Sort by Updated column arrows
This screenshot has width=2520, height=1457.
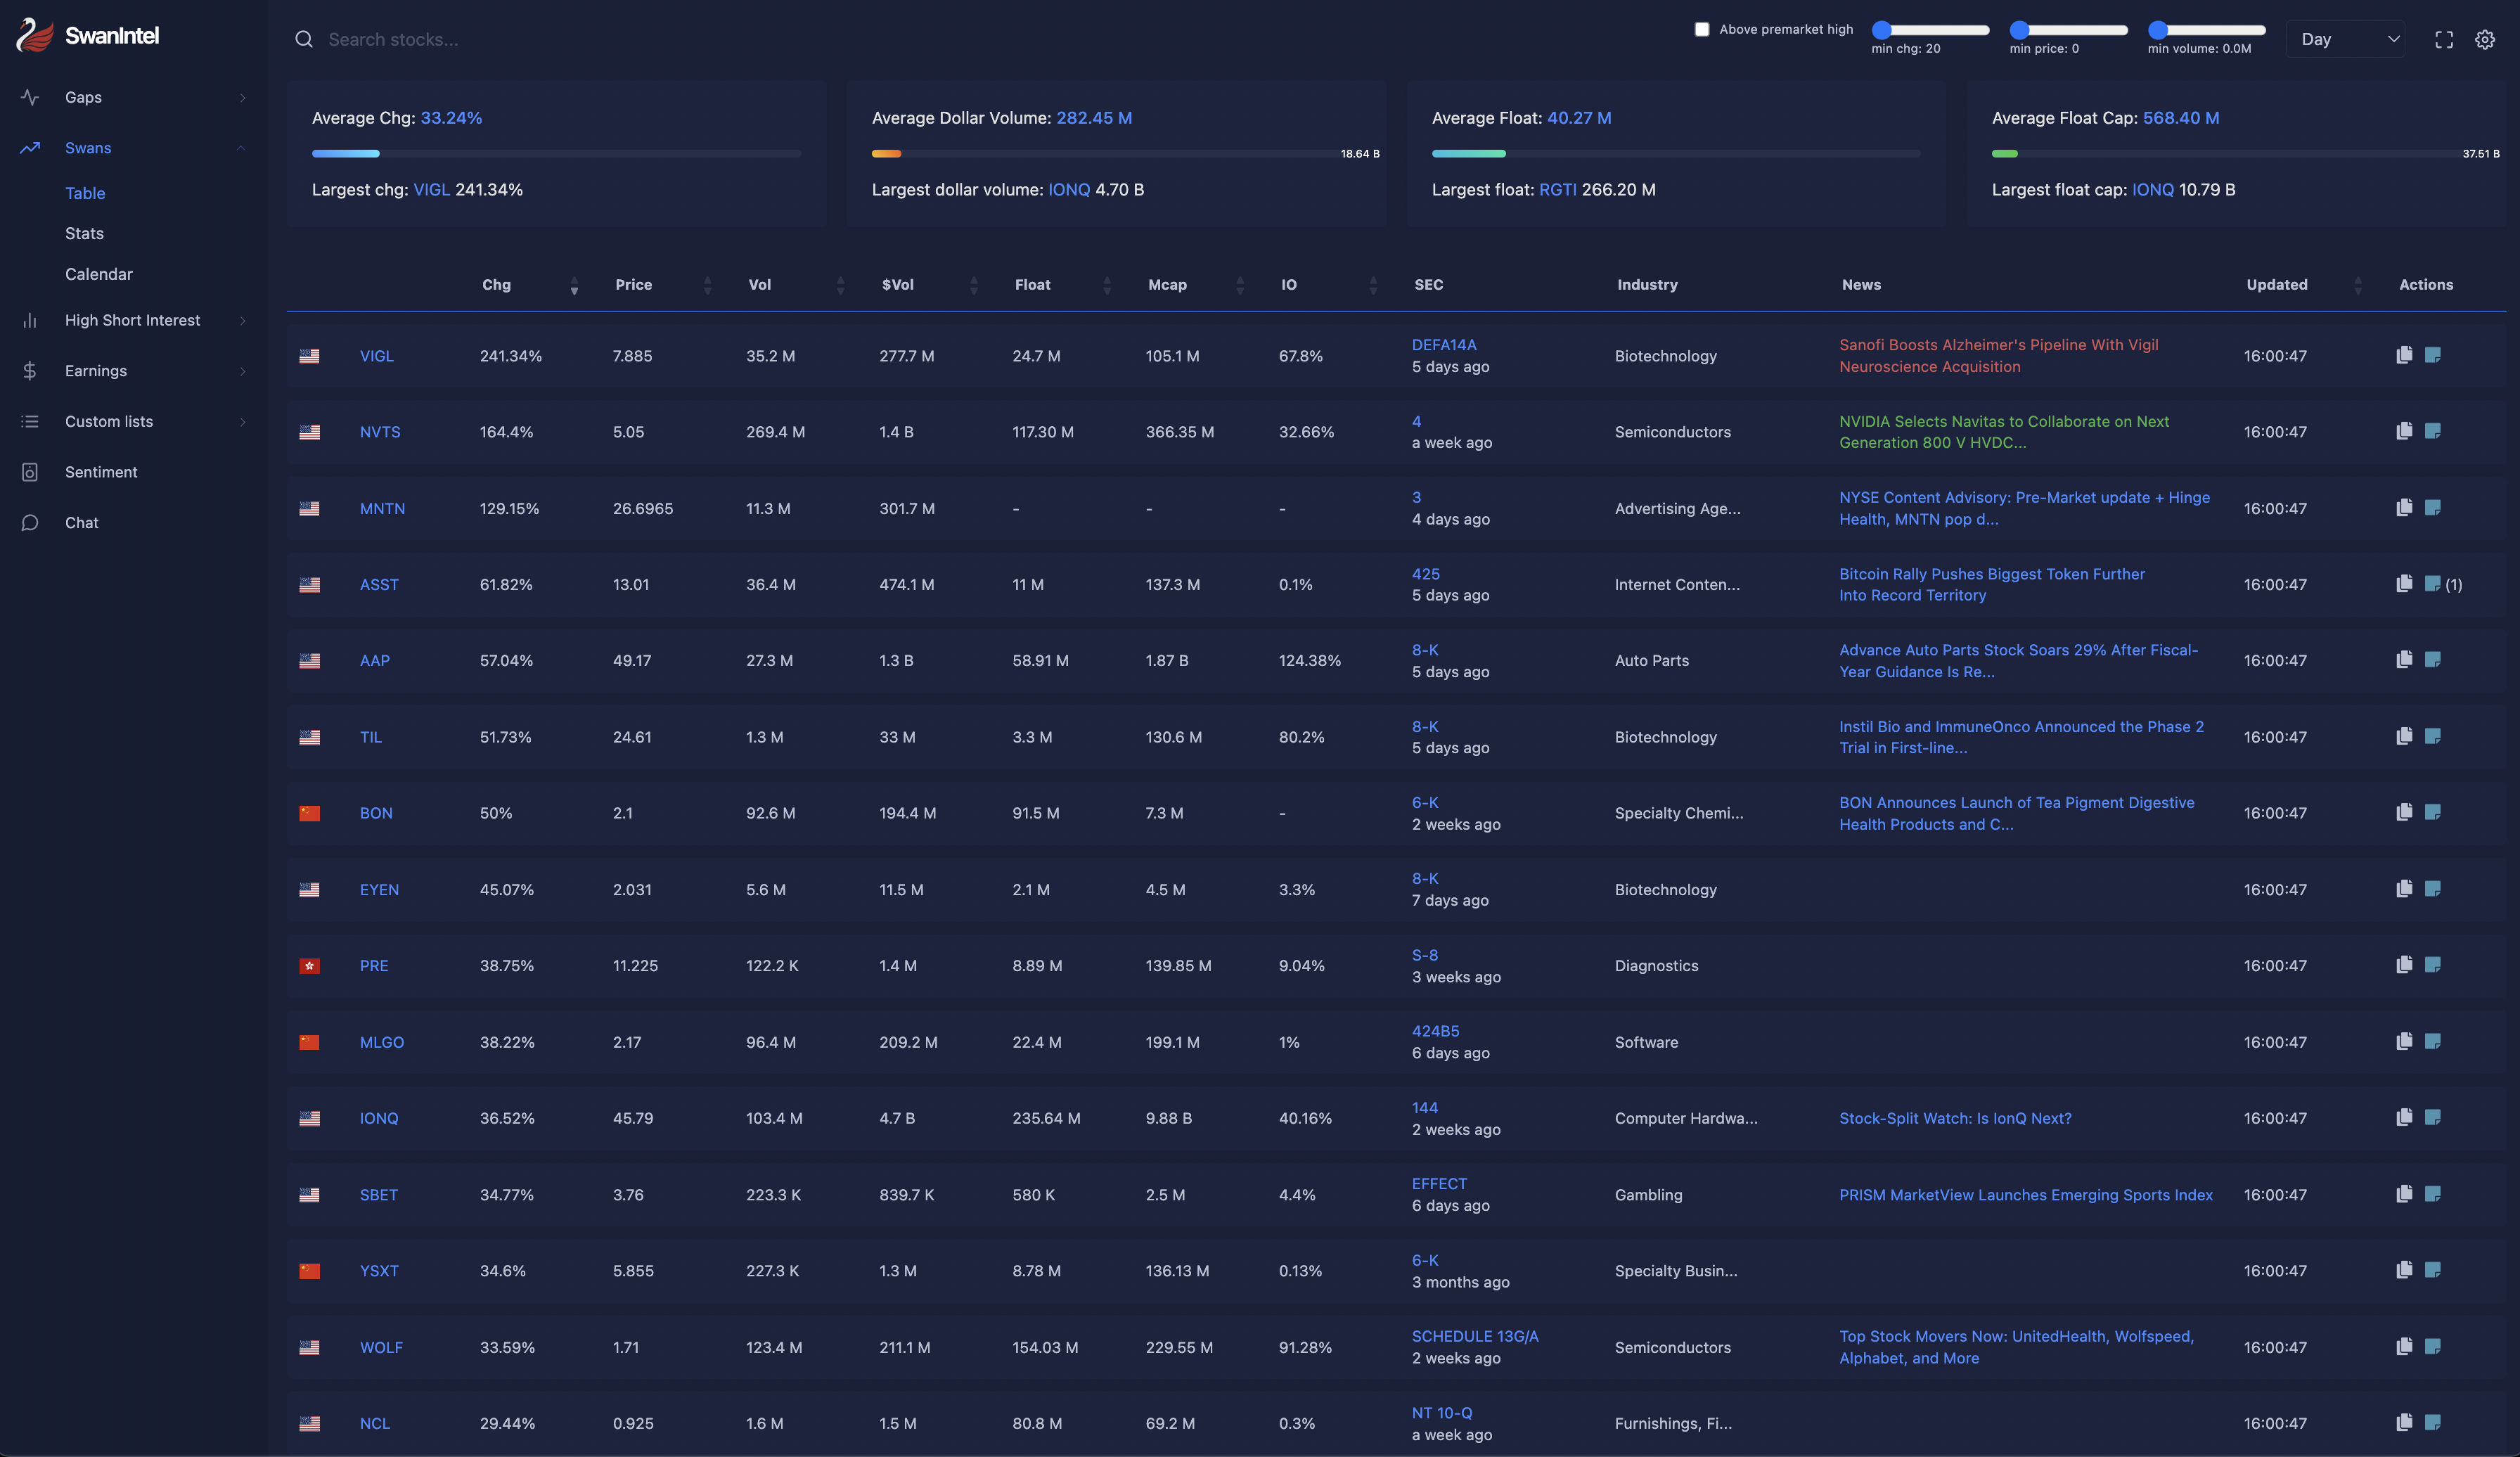(2358, 286)
